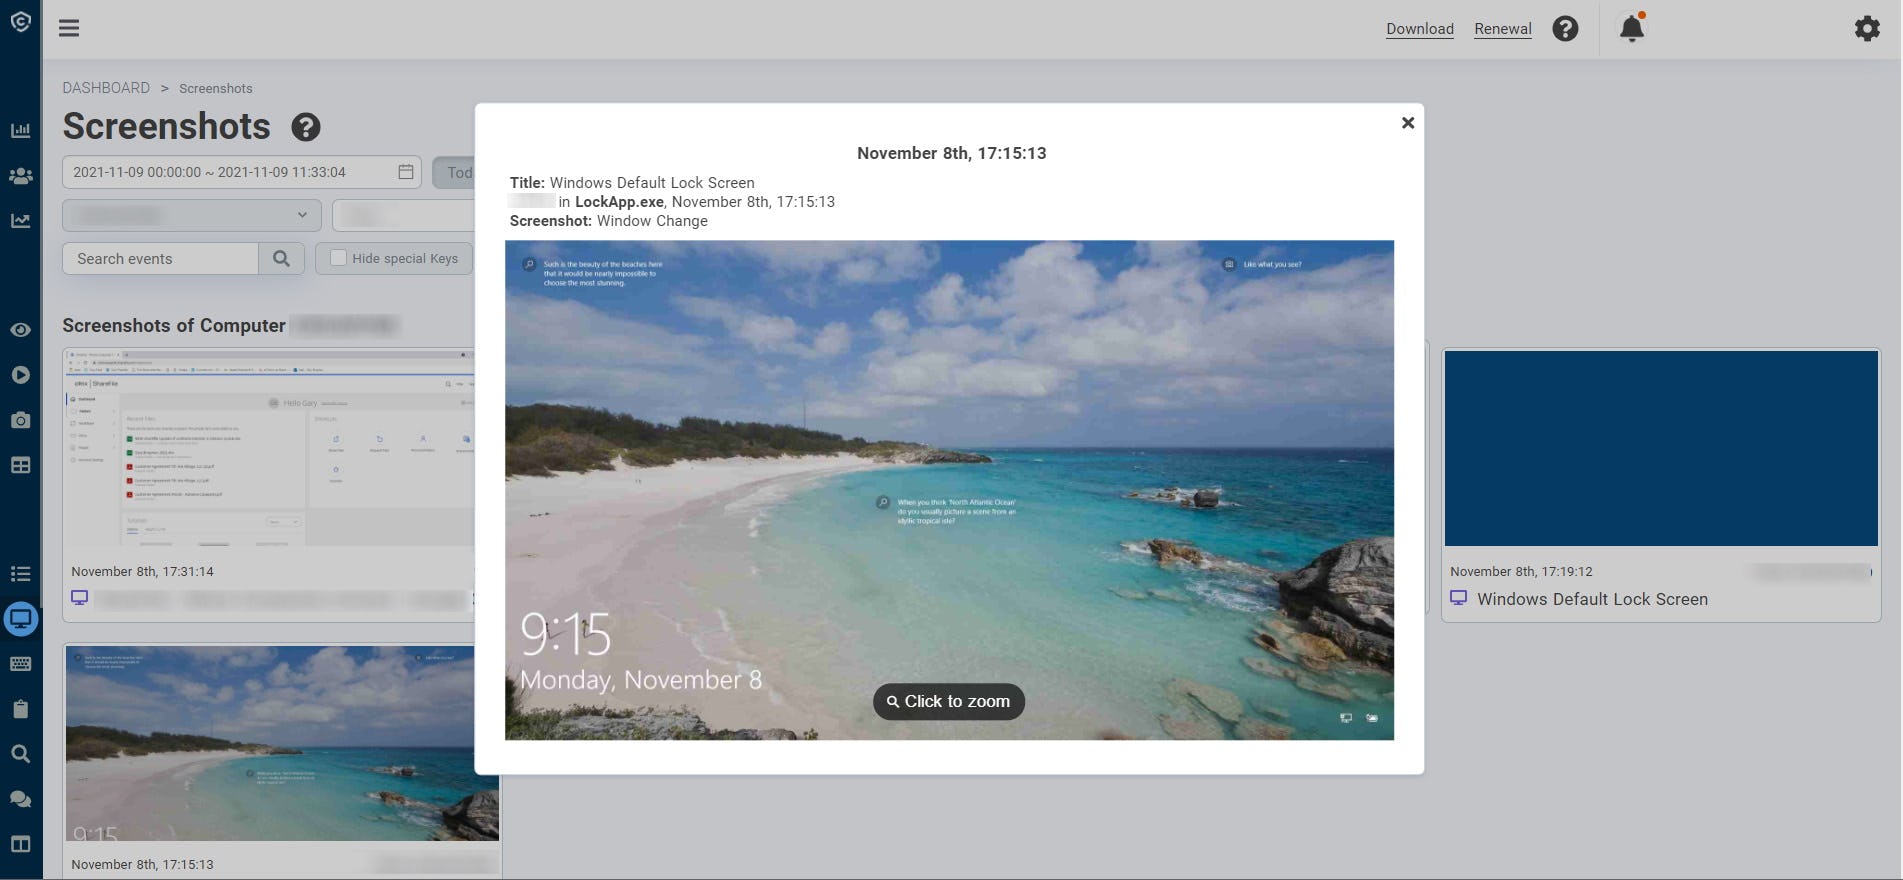The height and width of the screenshot is (880, 1903).
Task: Open the 17:31:14 ShareFile screenshot thumbnail
Action: coord(269,448)
